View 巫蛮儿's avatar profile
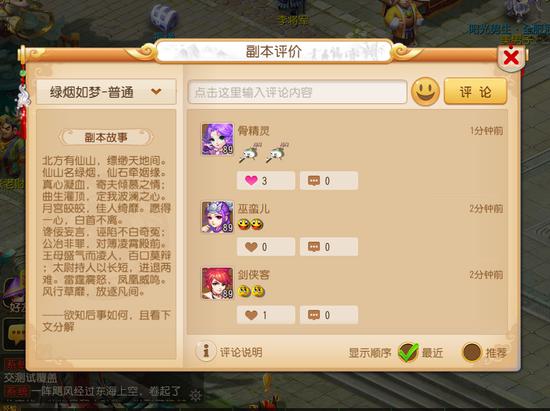 click(x=217, y=217)
